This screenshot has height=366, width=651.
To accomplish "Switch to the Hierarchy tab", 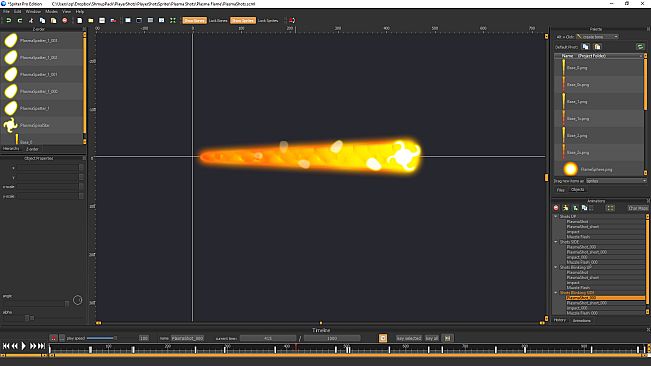I will pyautogui.click(x=11, y=149).
